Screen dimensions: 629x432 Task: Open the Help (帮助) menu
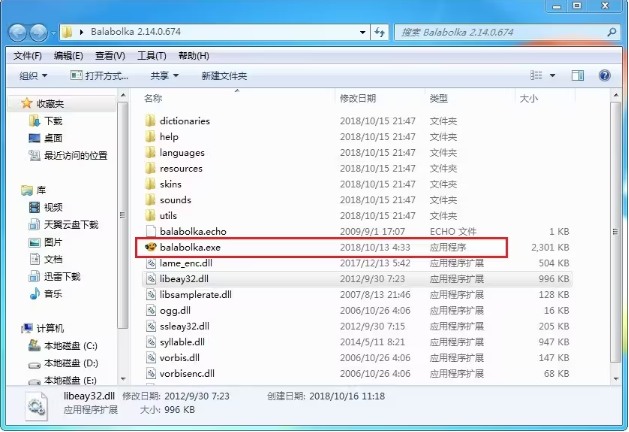click(194, 56)
